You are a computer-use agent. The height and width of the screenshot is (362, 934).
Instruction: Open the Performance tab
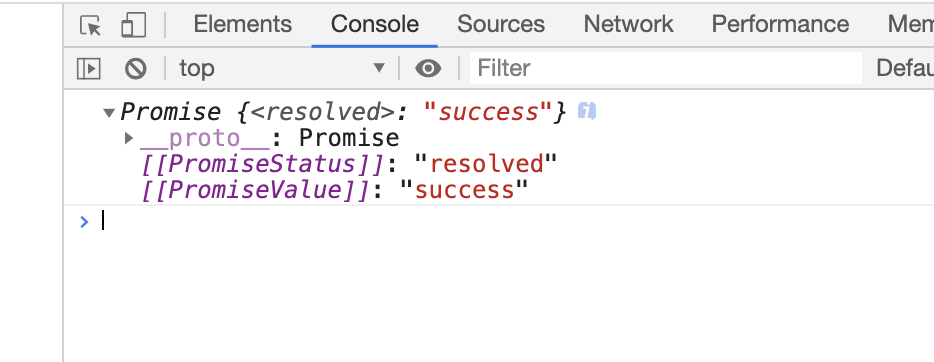coord(780,24)
